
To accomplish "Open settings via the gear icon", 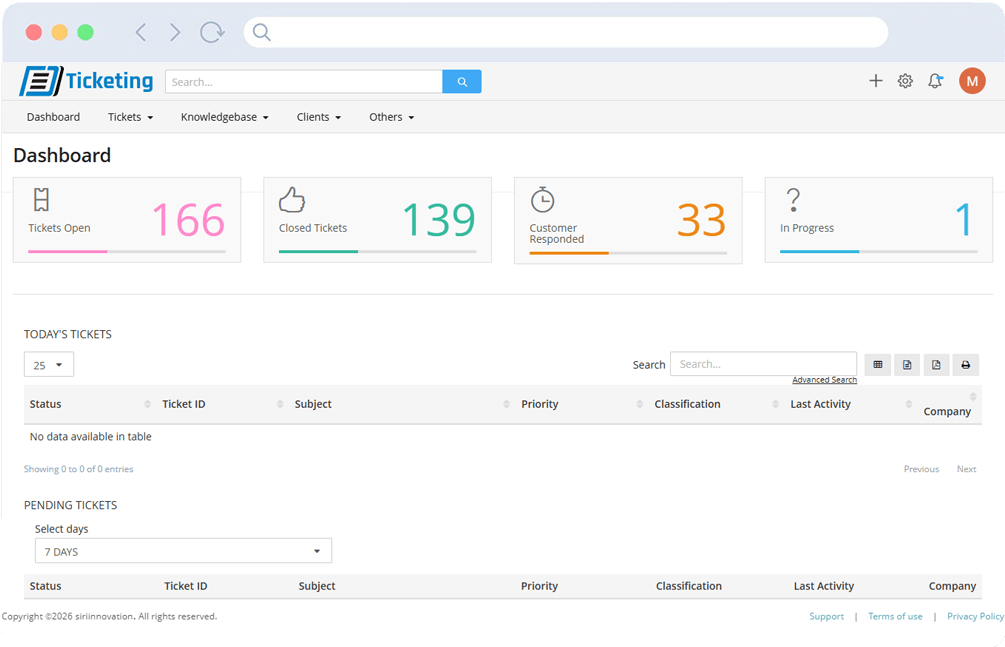I will pyautogui.click(x=905, y=81).
